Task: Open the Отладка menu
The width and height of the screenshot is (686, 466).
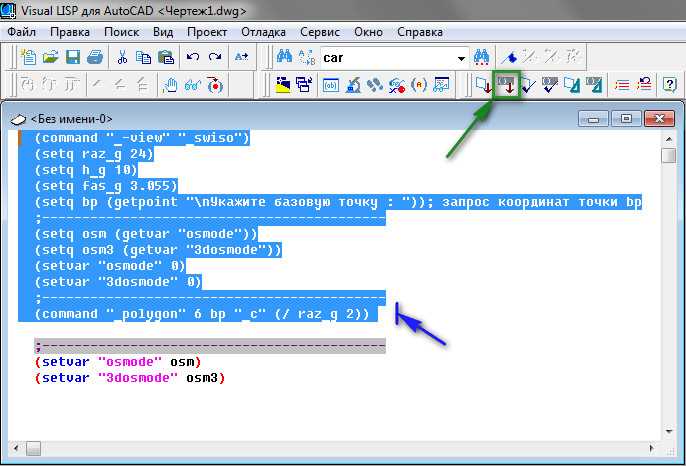Action: coord(263,32)
